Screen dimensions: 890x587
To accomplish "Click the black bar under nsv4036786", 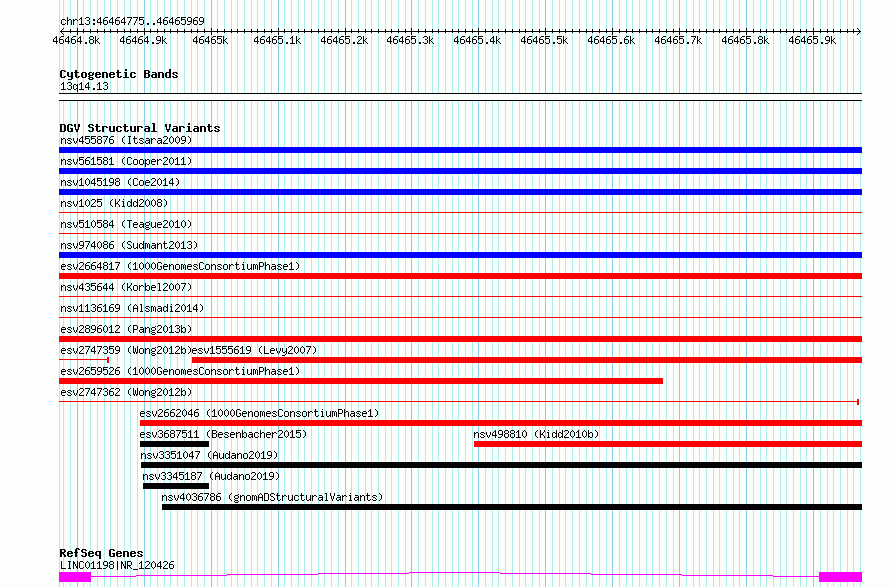I will pyautogui.click(x=512, y=507).
